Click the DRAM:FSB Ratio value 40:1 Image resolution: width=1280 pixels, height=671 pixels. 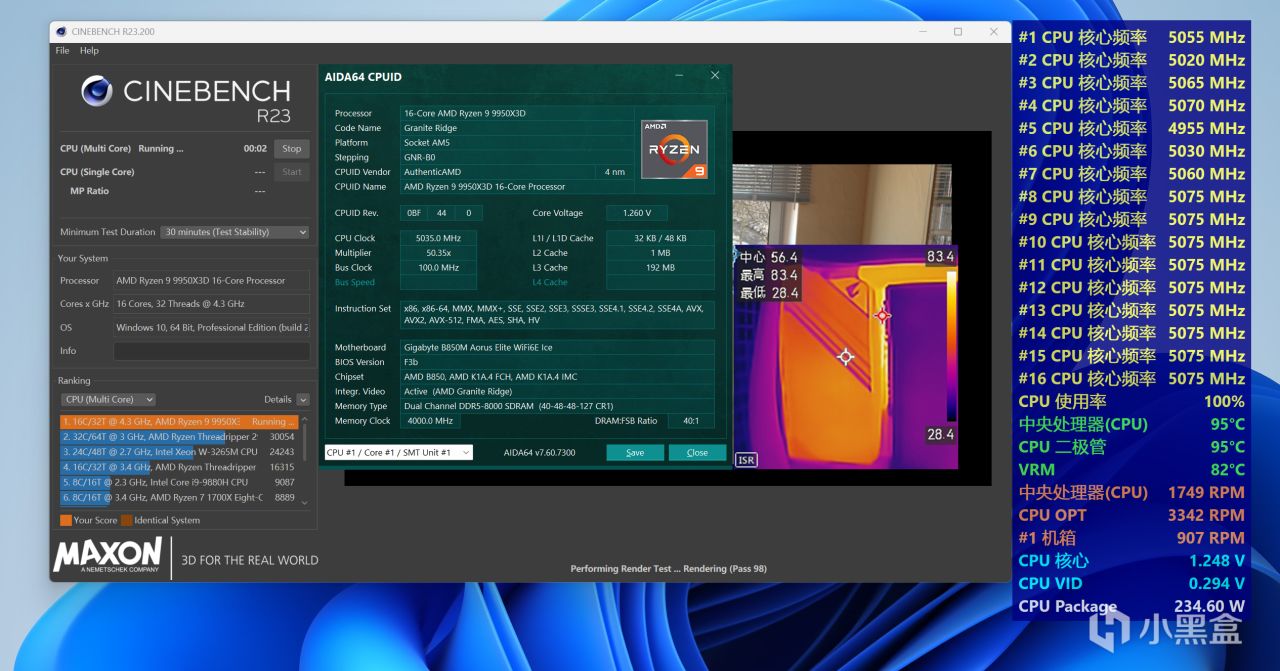[690, 421]
